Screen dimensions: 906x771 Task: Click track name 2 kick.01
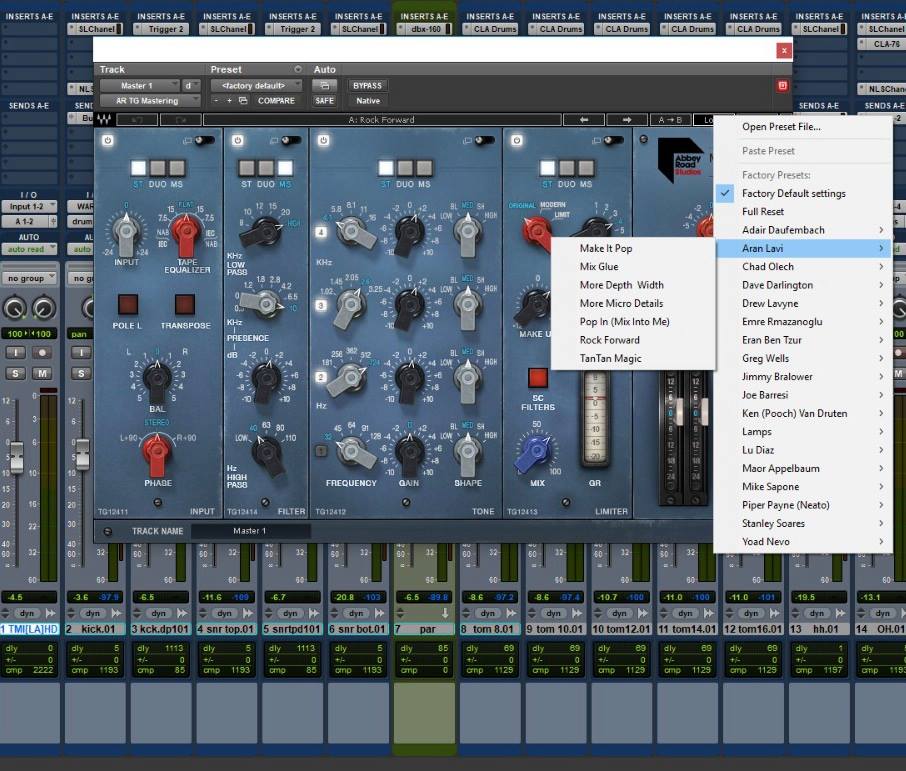click(x=95, y=629)
